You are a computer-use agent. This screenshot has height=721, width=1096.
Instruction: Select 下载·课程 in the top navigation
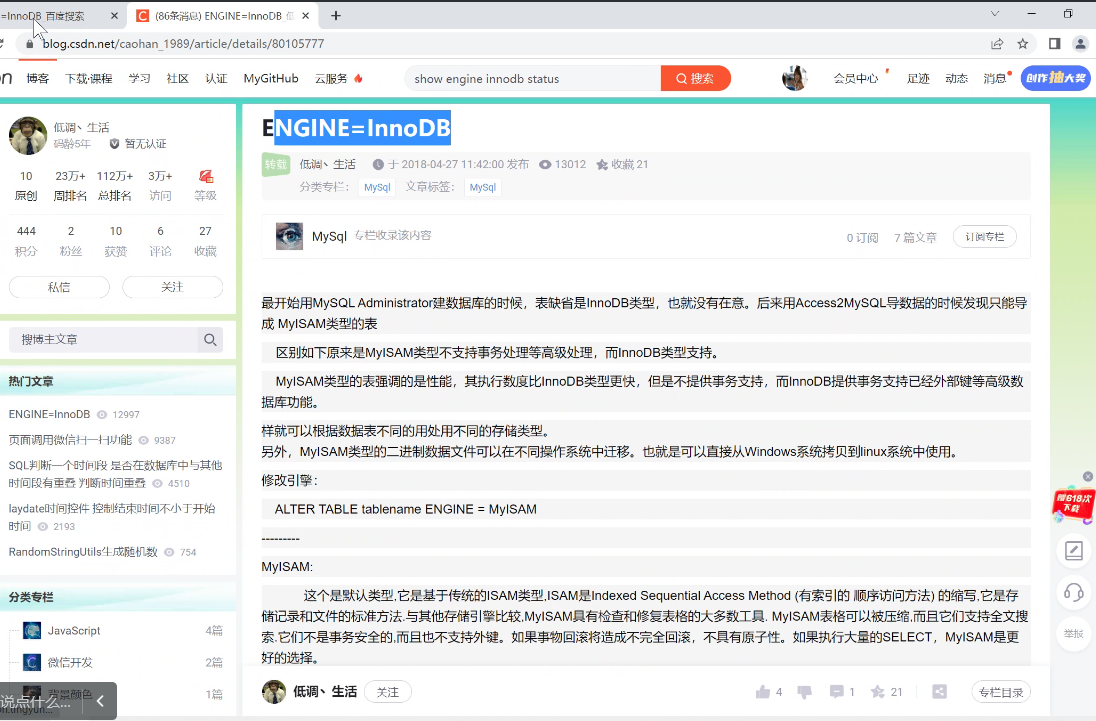tap(88, 77)
